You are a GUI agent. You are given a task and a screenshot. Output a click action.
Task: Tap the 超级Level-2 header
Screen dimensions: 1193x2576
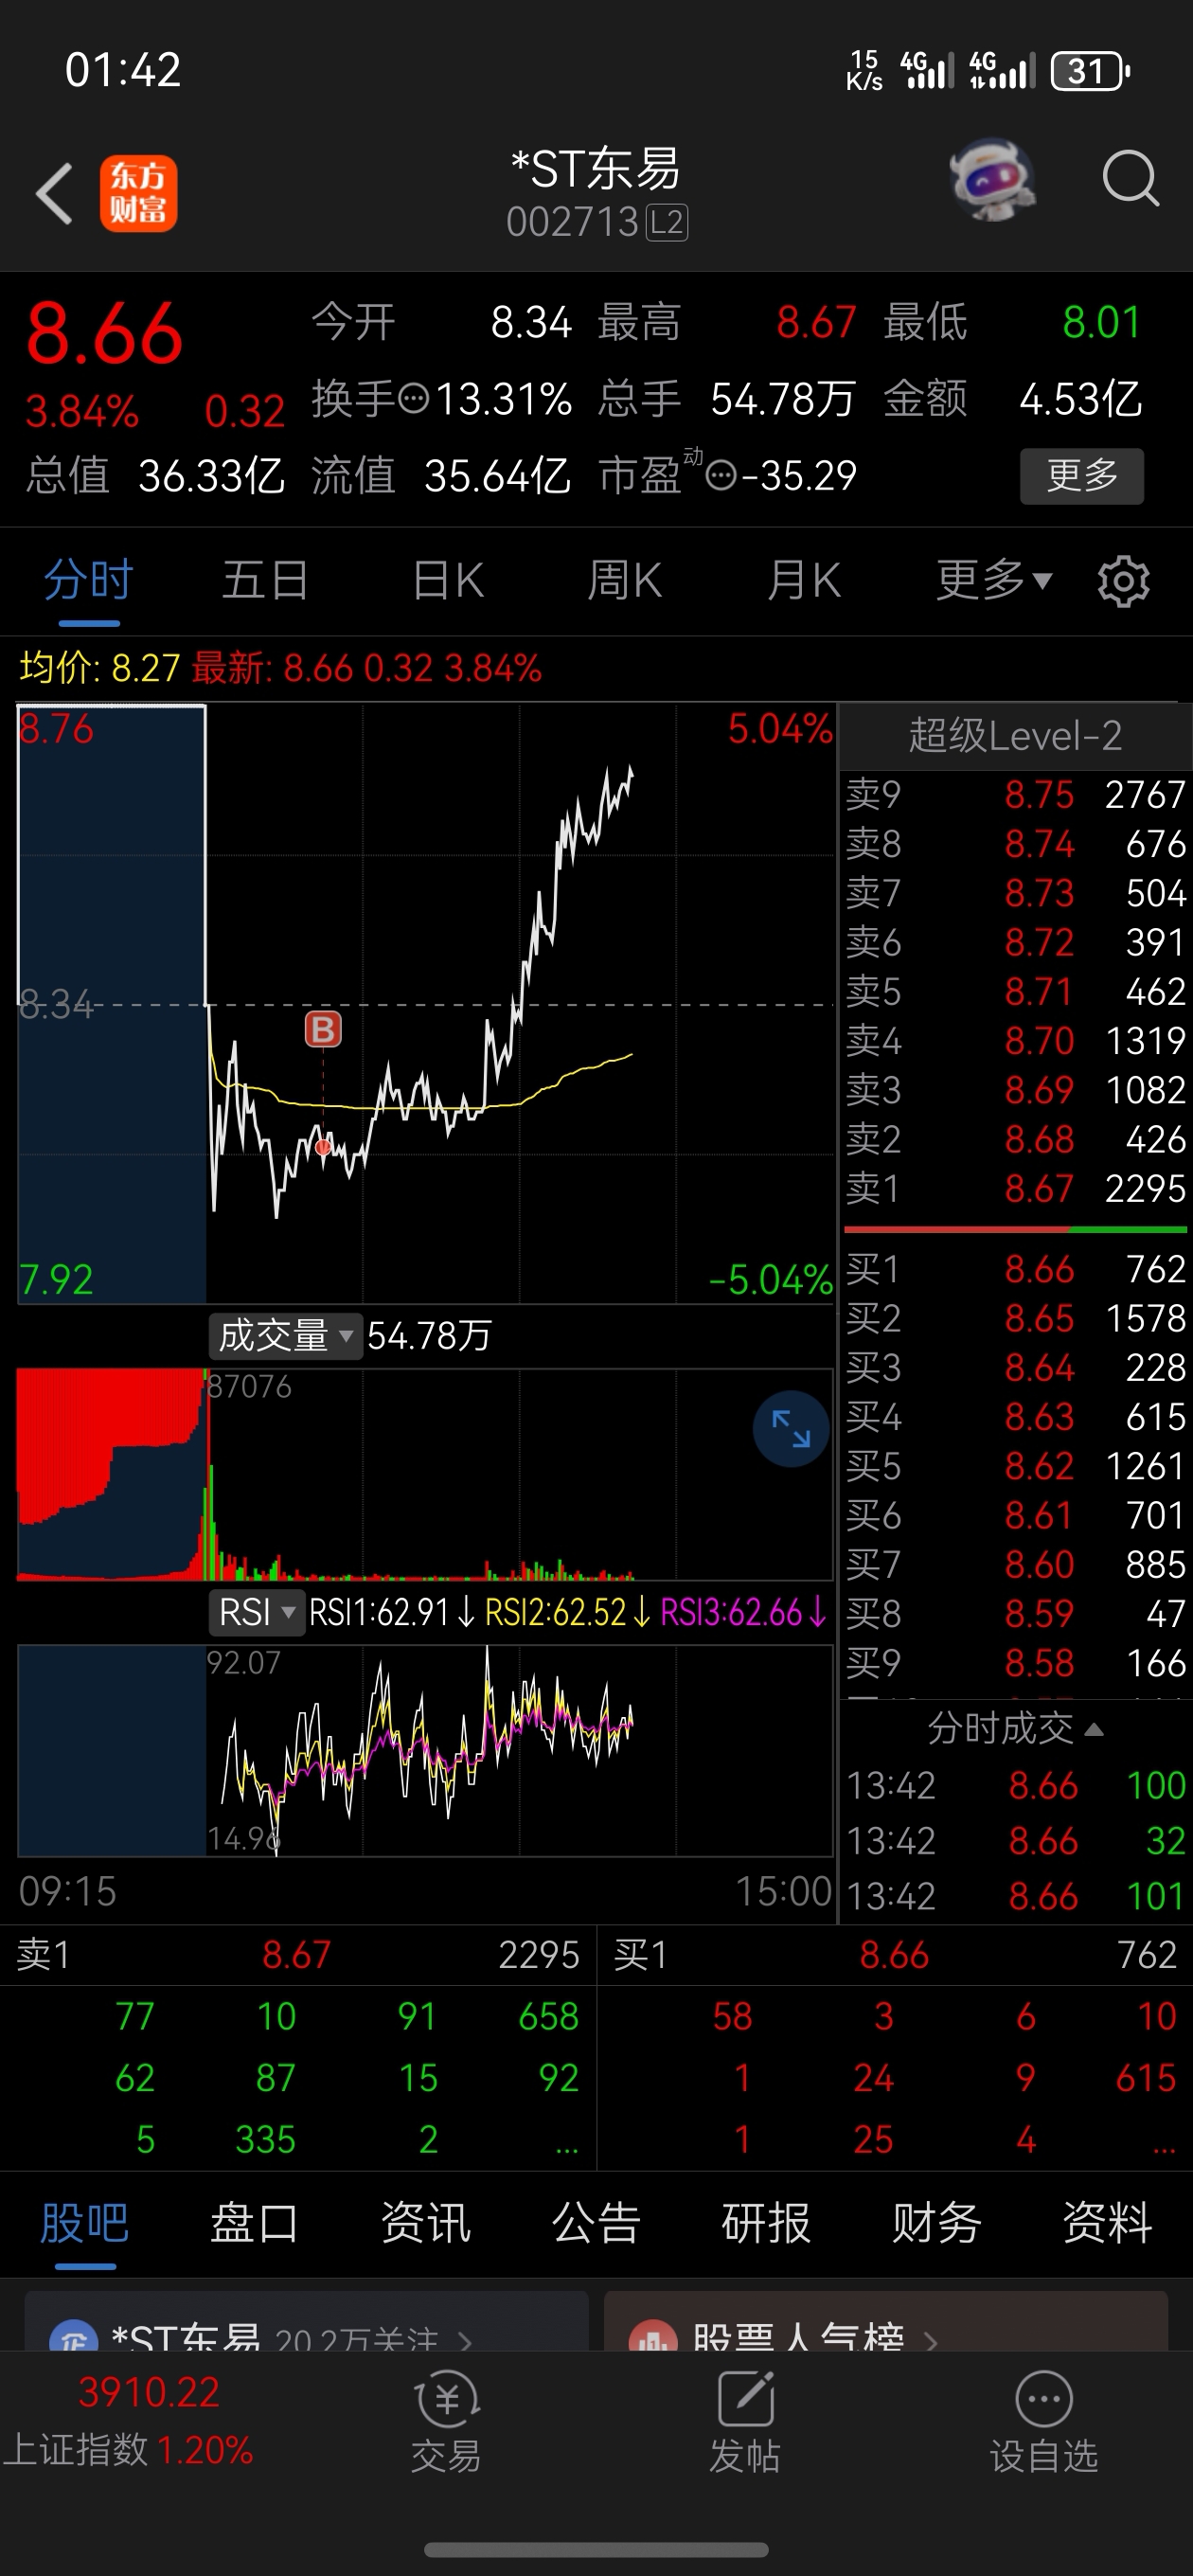click(1015, 736)
